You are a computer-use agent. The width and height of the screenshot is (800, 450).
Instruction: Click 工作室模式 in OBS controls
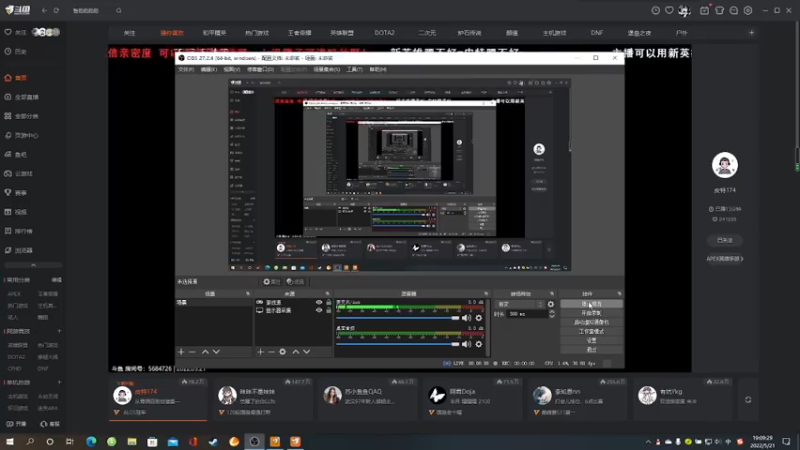click(x=591, y=332)
